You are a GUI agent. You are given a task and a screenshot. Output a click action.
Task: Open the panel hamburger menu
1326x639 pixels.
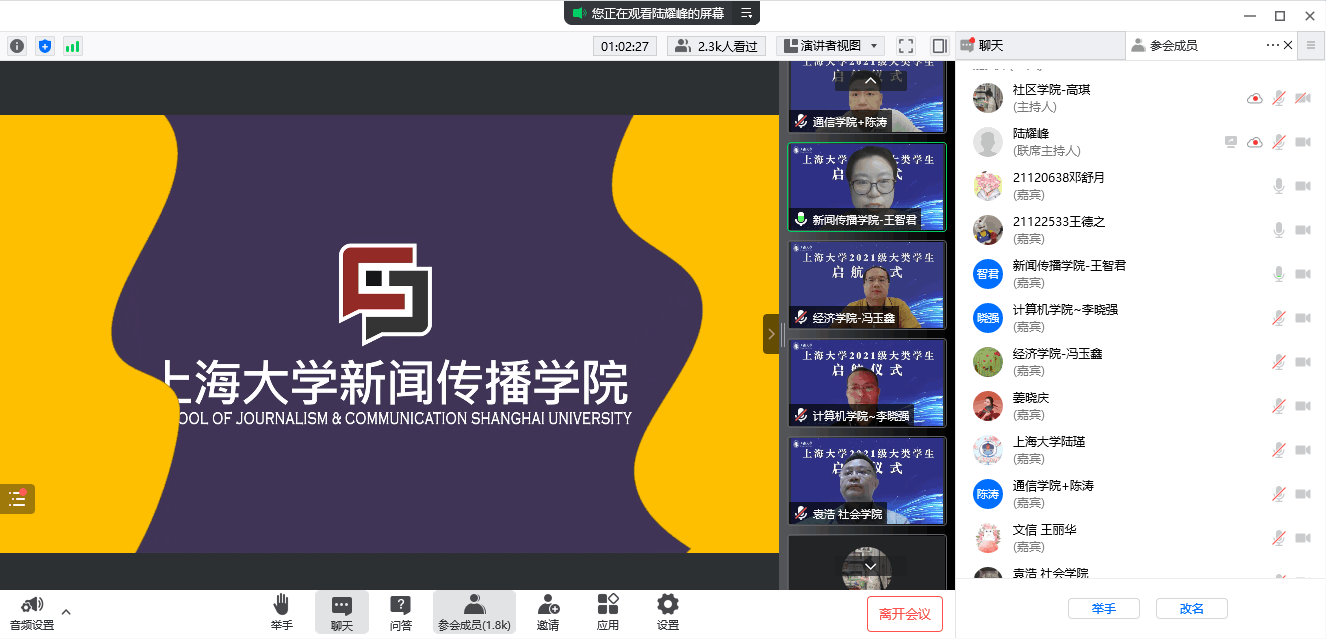click(x=1311, y=45)
